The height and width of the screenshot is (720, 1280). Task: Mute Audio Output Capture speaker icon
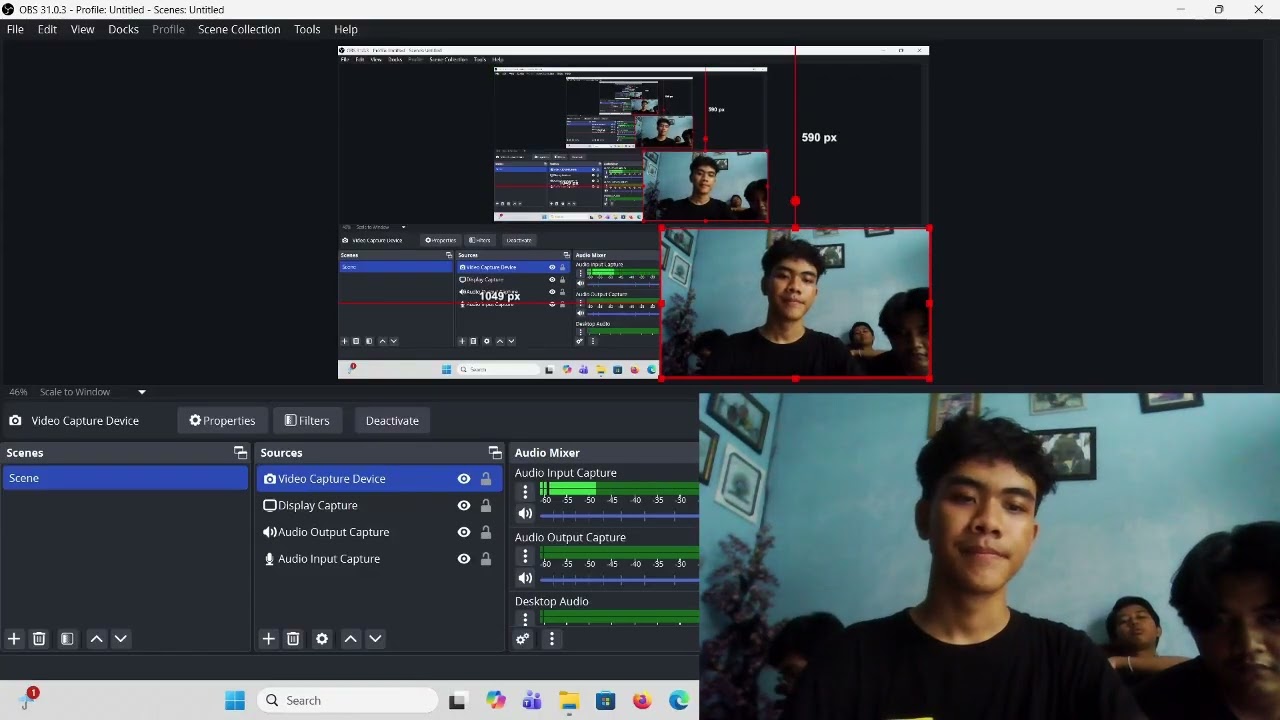coord(525,578)
